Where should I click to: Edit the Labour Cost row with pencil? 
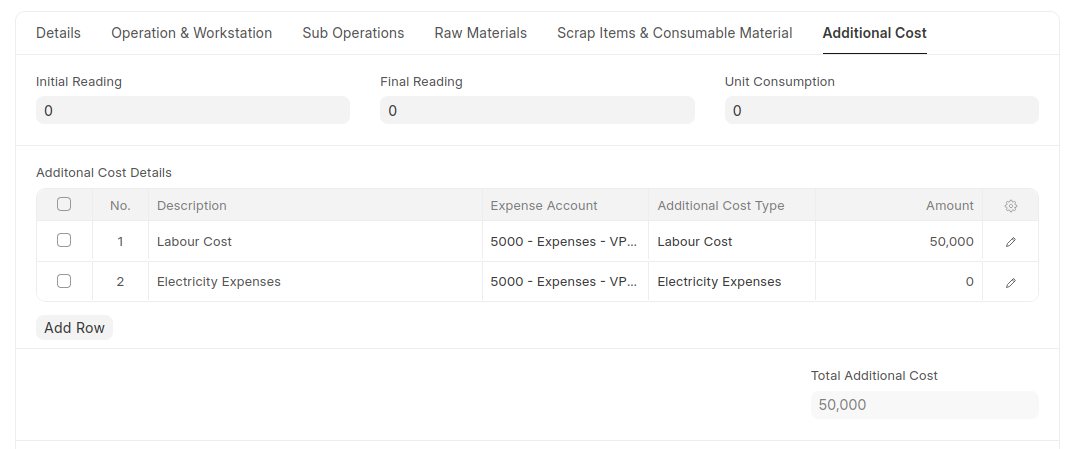pyautogui.click(x=1010, y=242)
